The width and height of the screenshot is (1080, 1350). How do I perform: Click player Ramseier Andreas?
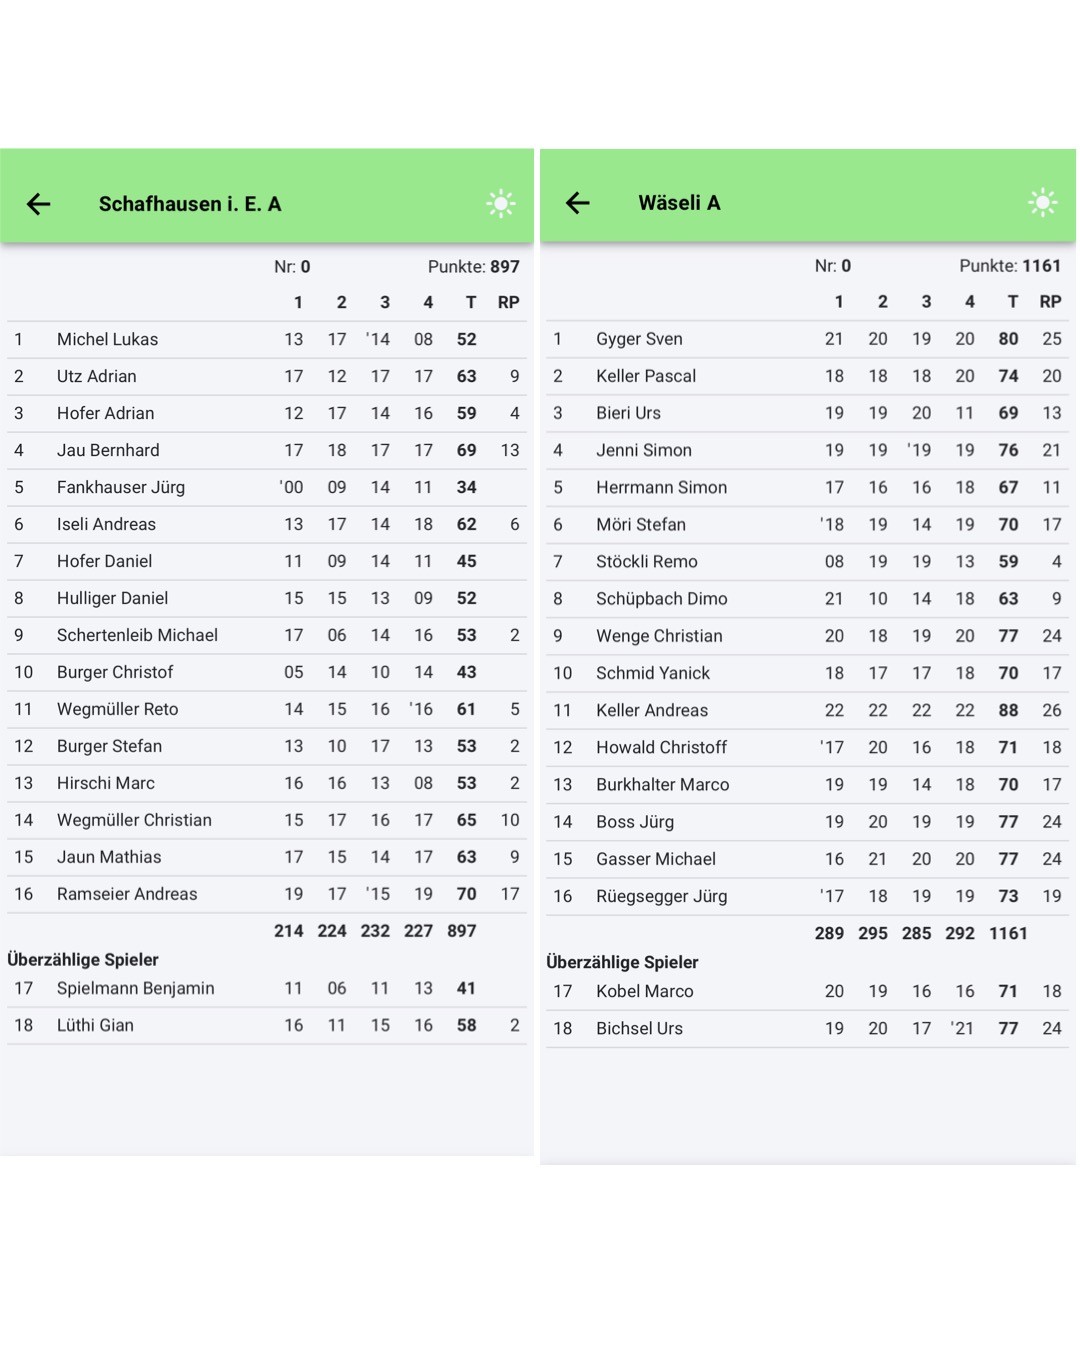tap(127, 894)
